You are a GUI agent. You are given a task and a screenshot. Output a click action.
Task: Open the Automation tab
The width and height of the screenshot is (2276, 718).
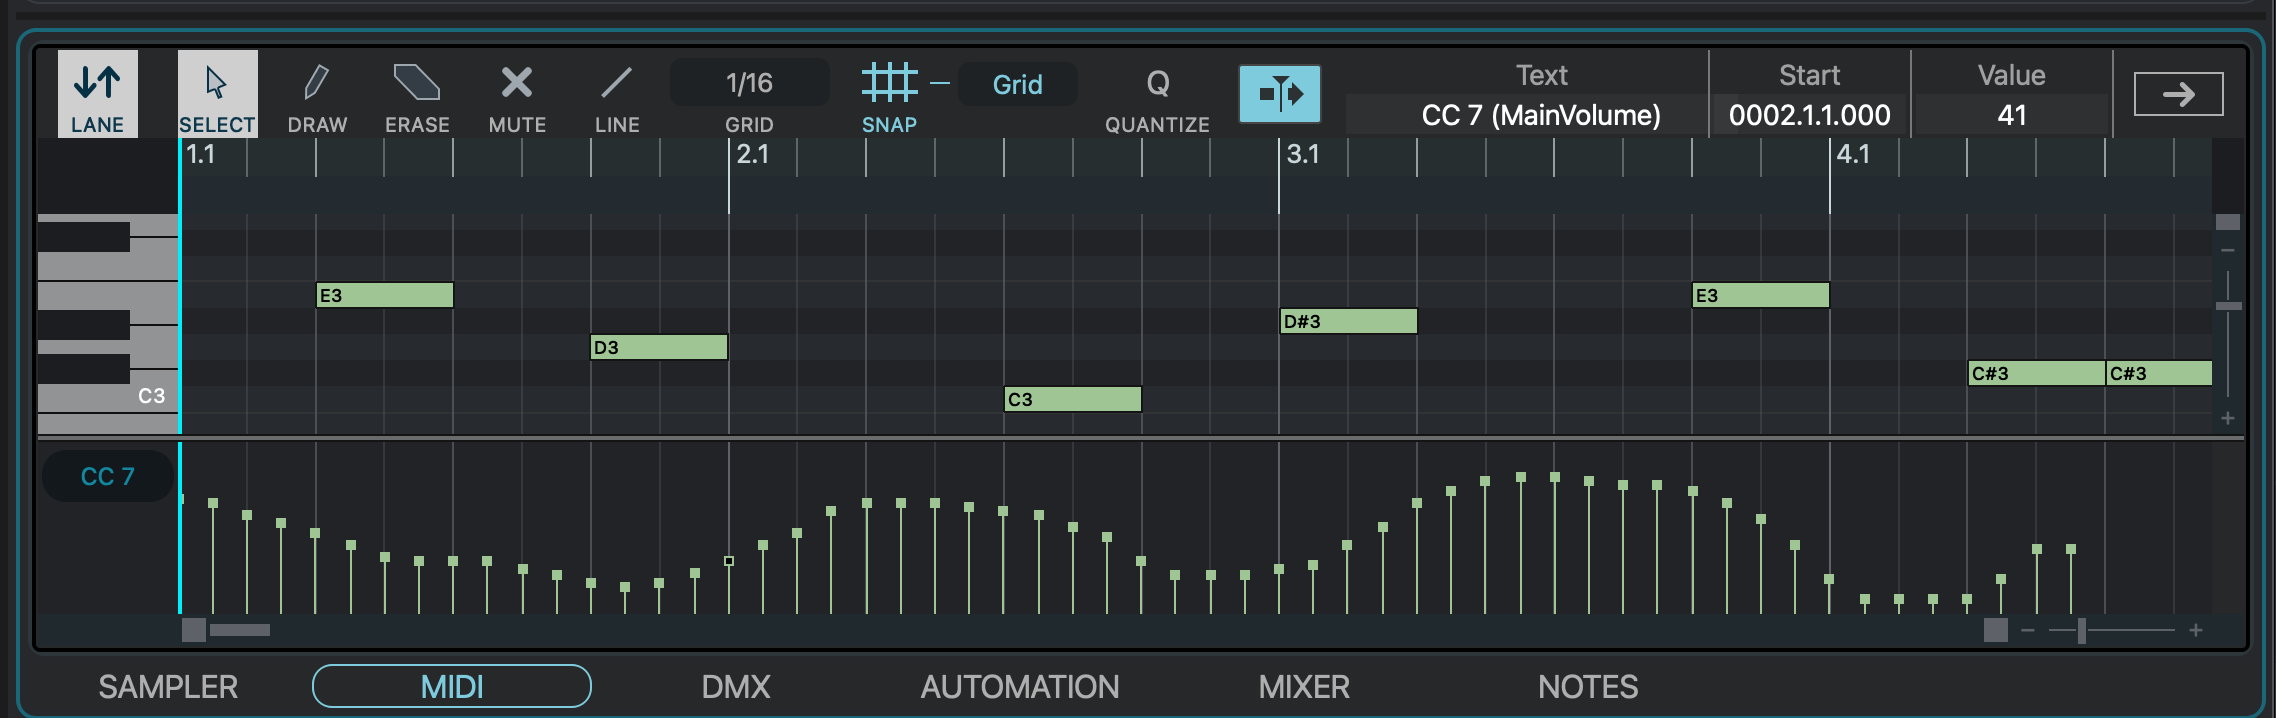click(1019, 687)
